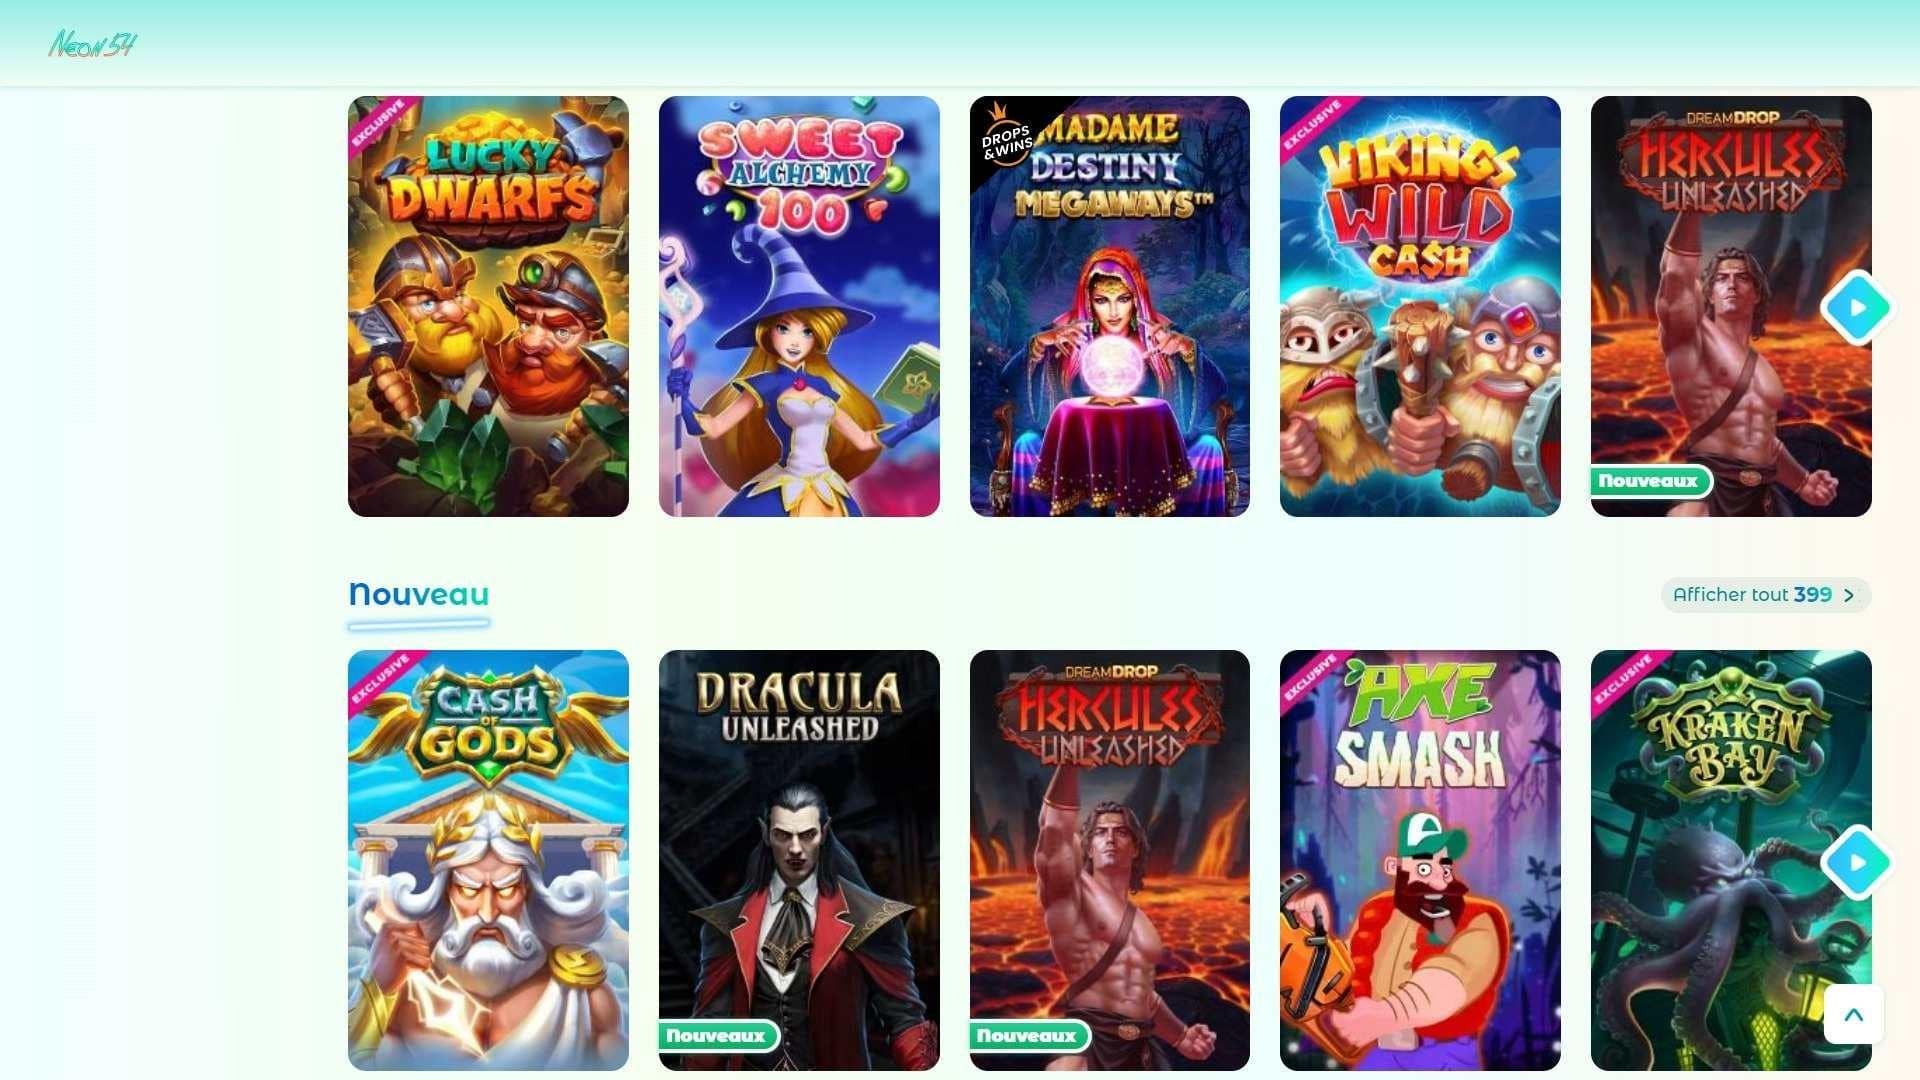Screen dimensions: 1920x1080
Task: Open Hercules Unleashed in the top row
Action: pyautogui.click(x=1731, y=306)
